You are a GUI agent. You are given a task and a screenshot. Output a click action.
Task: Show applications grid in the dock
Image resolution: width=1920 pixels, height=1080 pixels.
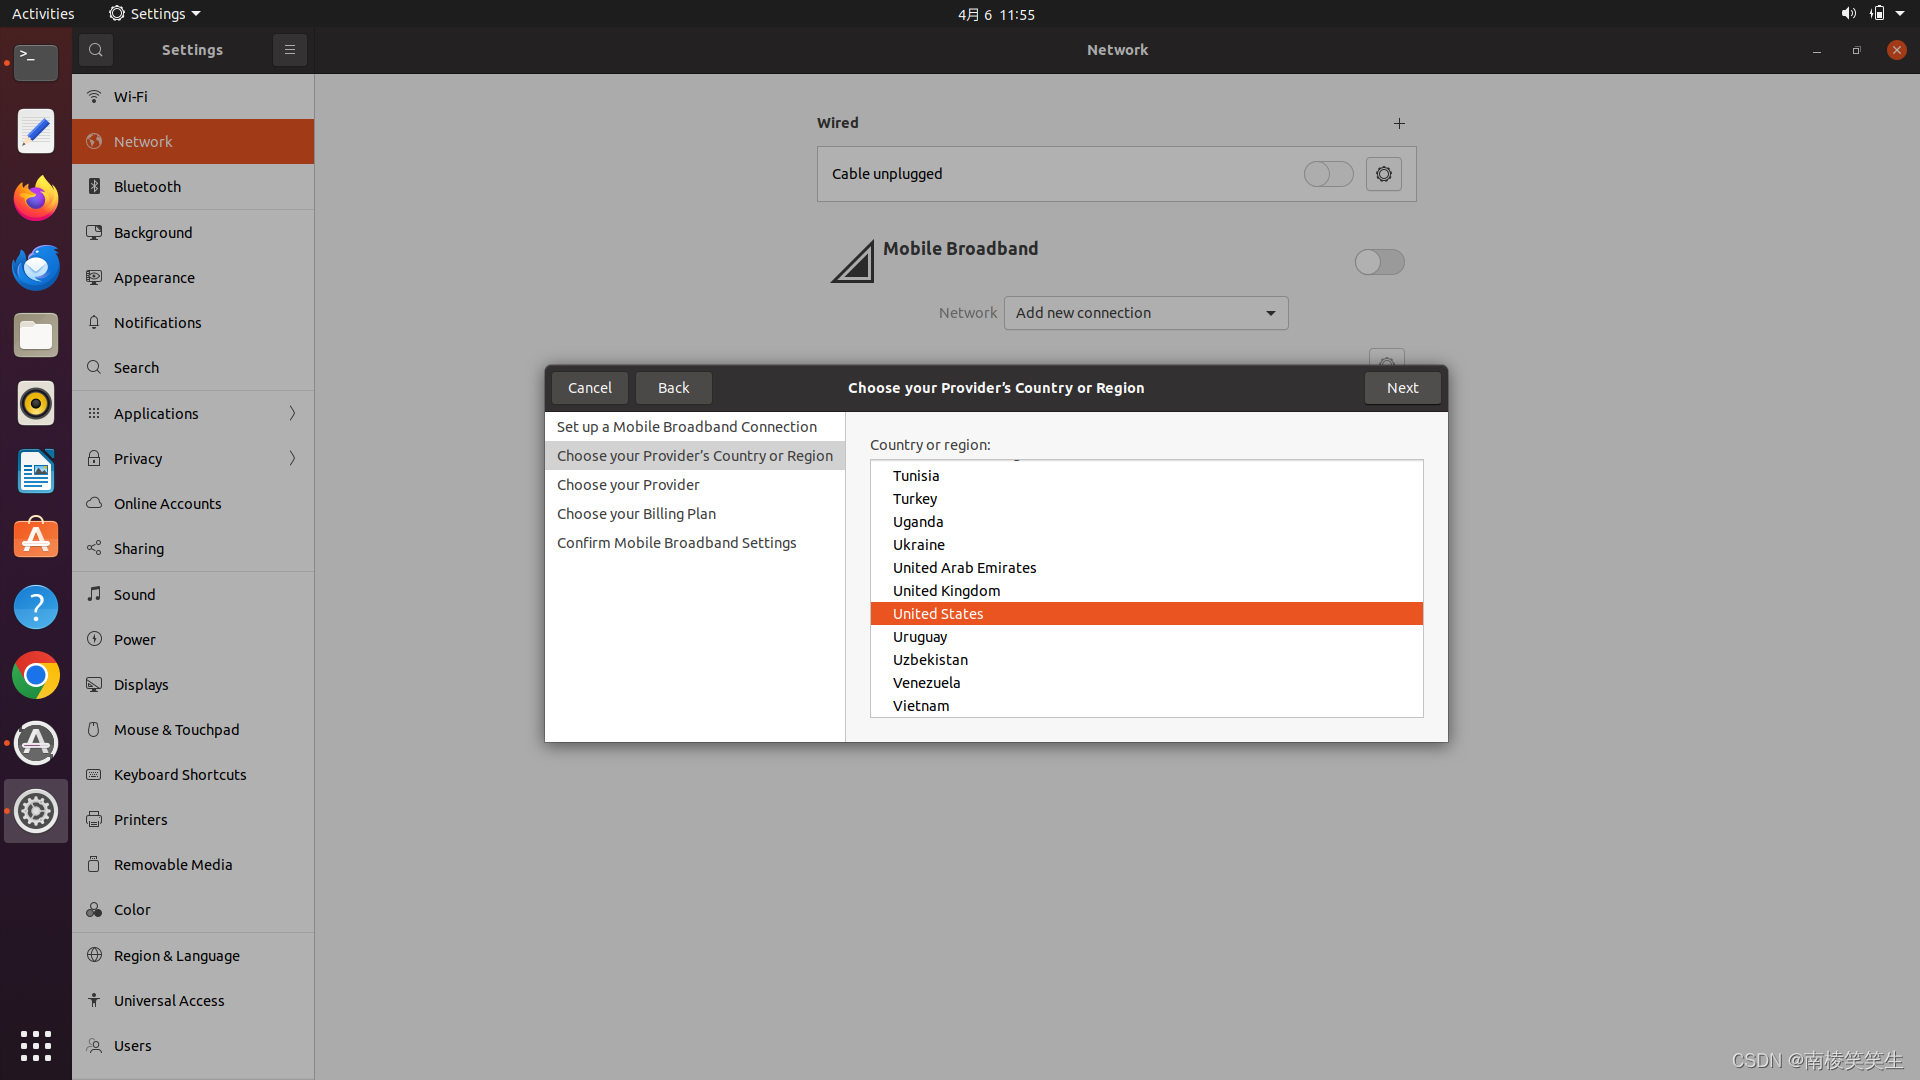tap(36, 1046)
